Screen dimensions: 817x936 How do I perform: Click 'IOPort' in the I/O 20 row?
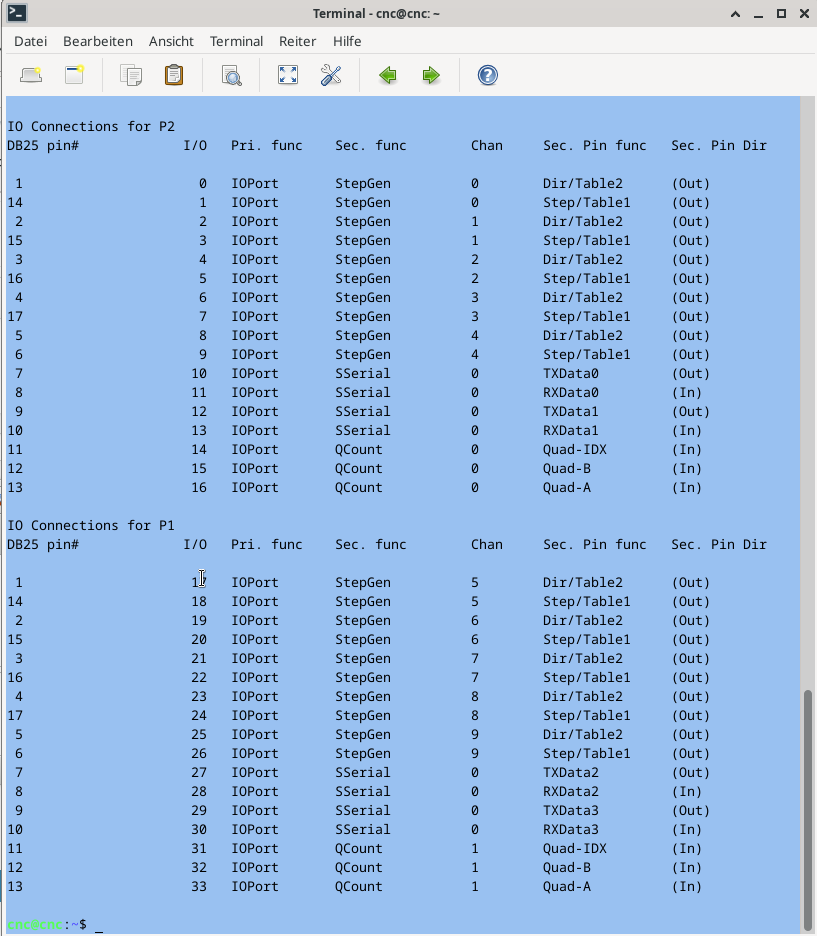255,639
